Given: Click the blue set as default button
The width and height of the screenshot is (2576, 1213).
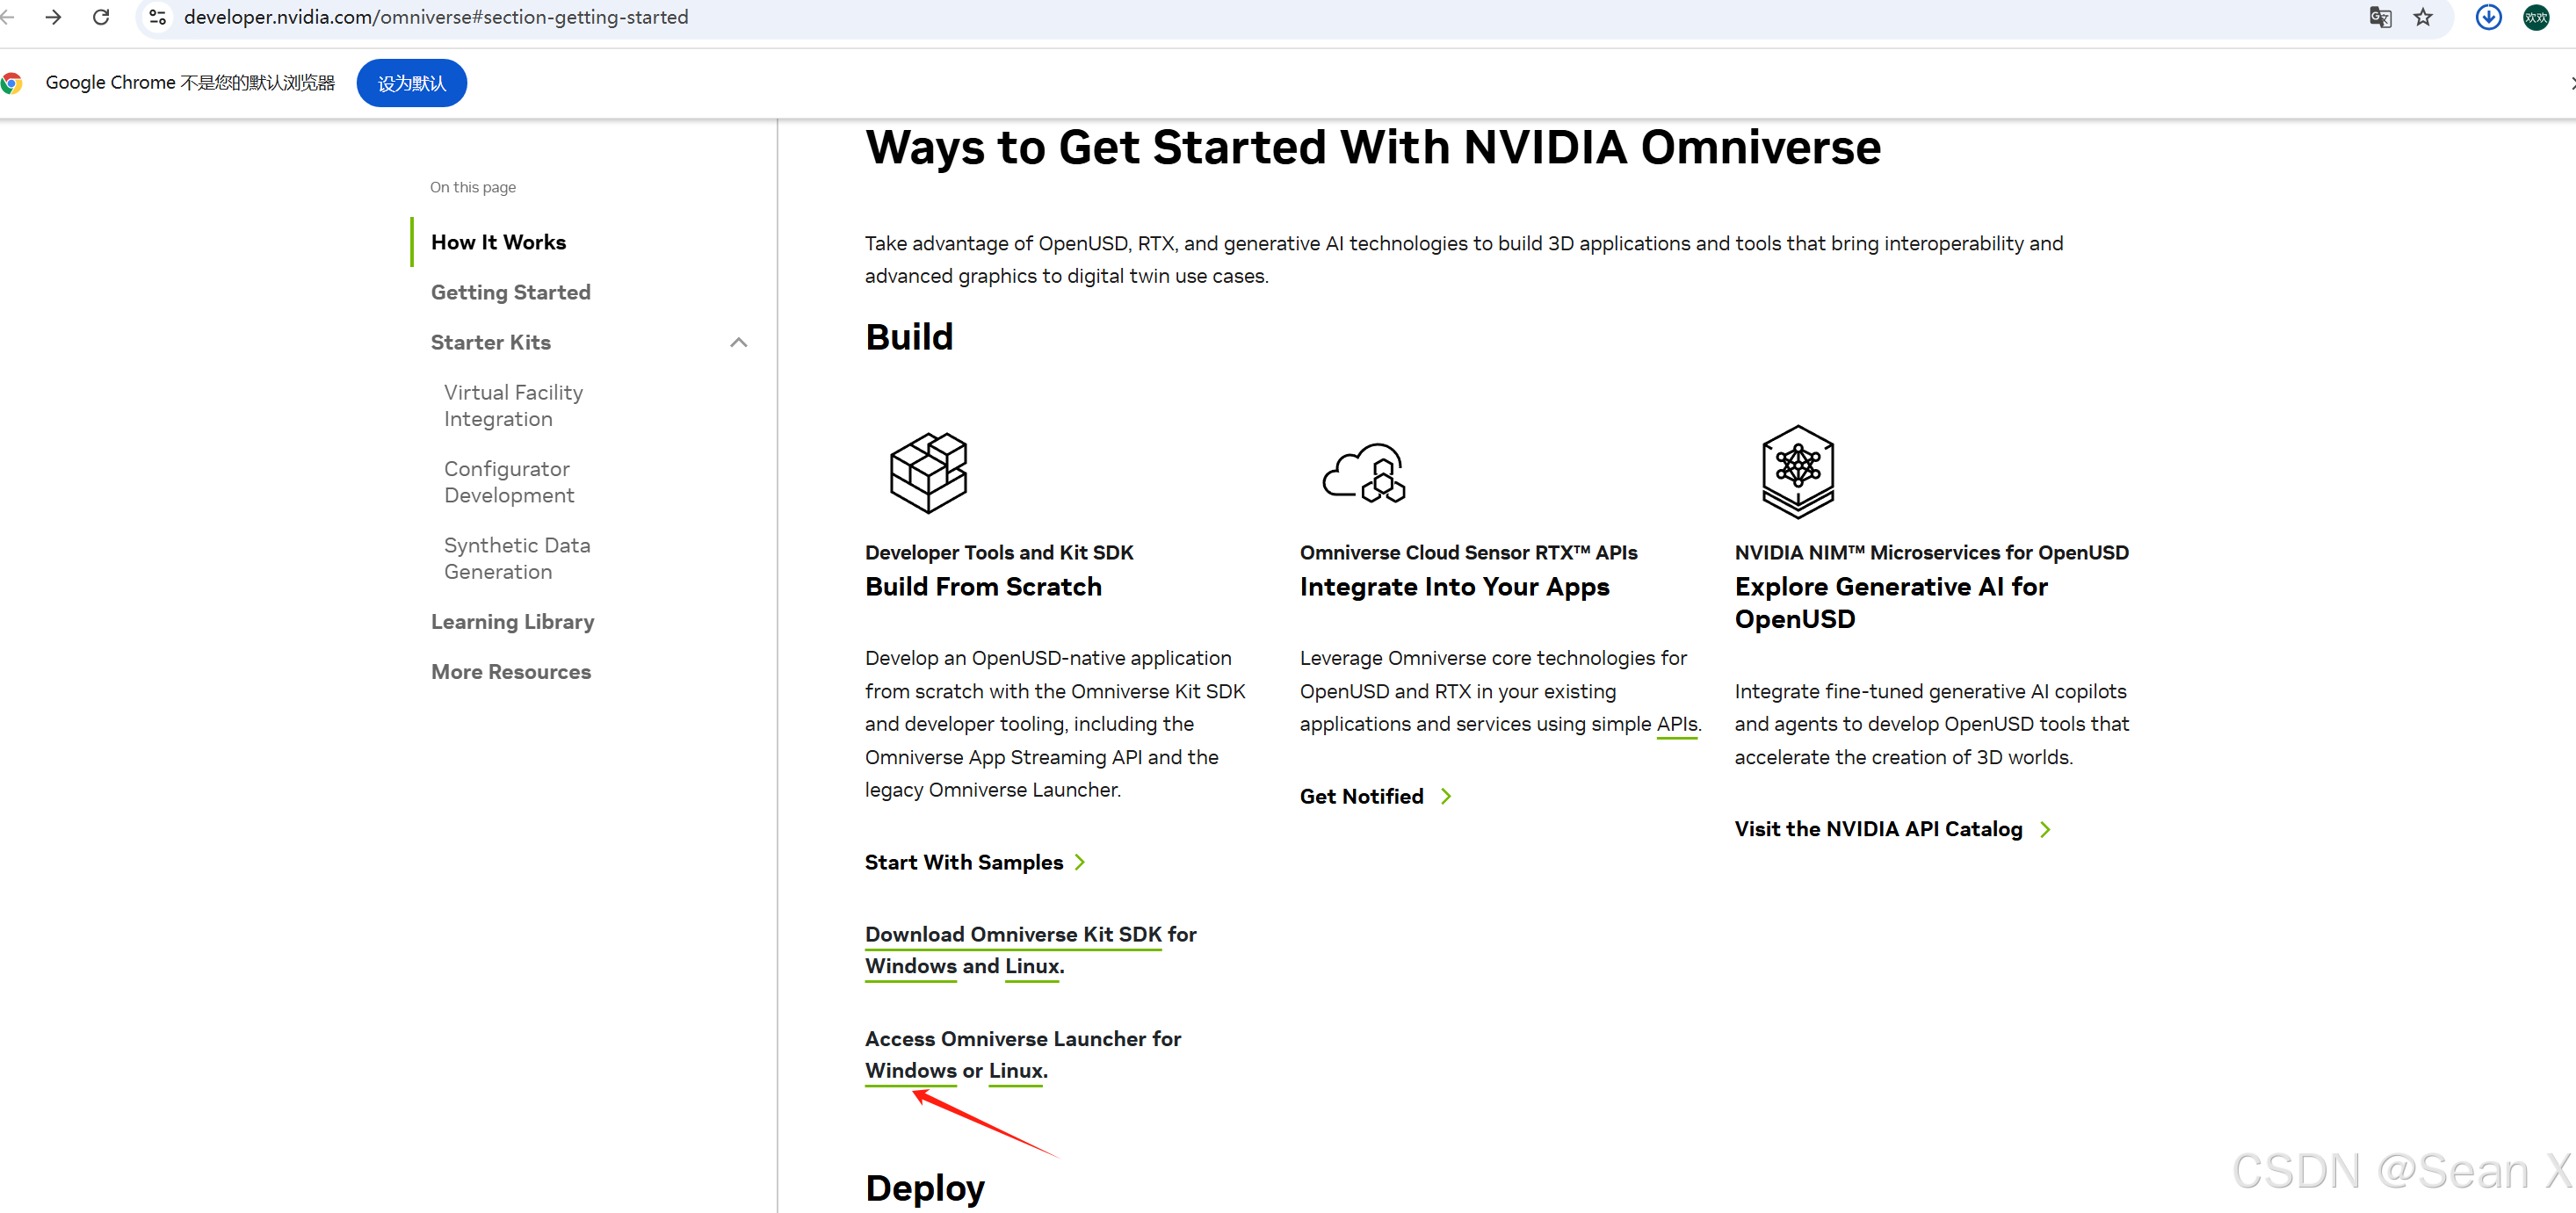Looking at the screenshot, I should (411, 83).
